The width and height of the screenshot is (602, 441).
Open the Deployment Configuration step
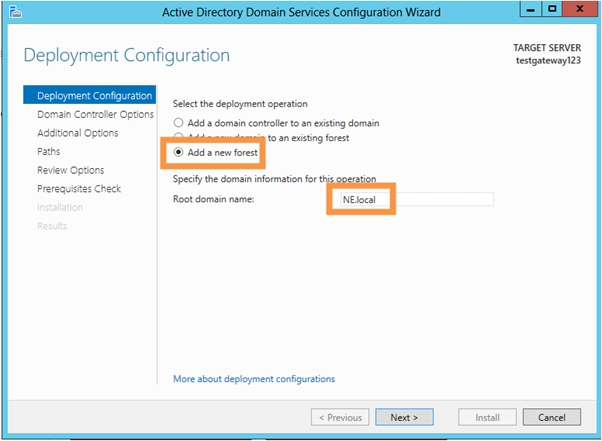(x=89, y=95)
